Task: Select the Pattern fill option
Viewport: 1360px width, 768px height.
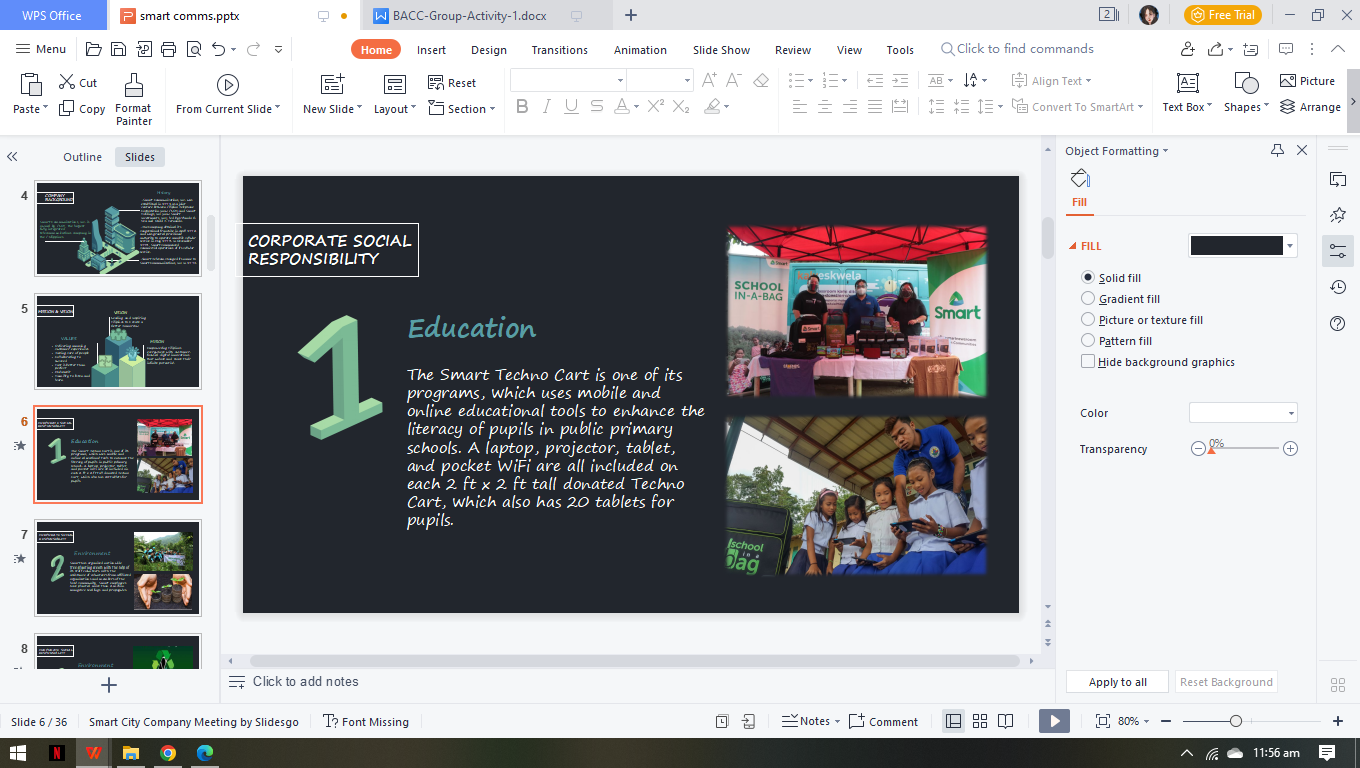Action: coord(1088,340)
